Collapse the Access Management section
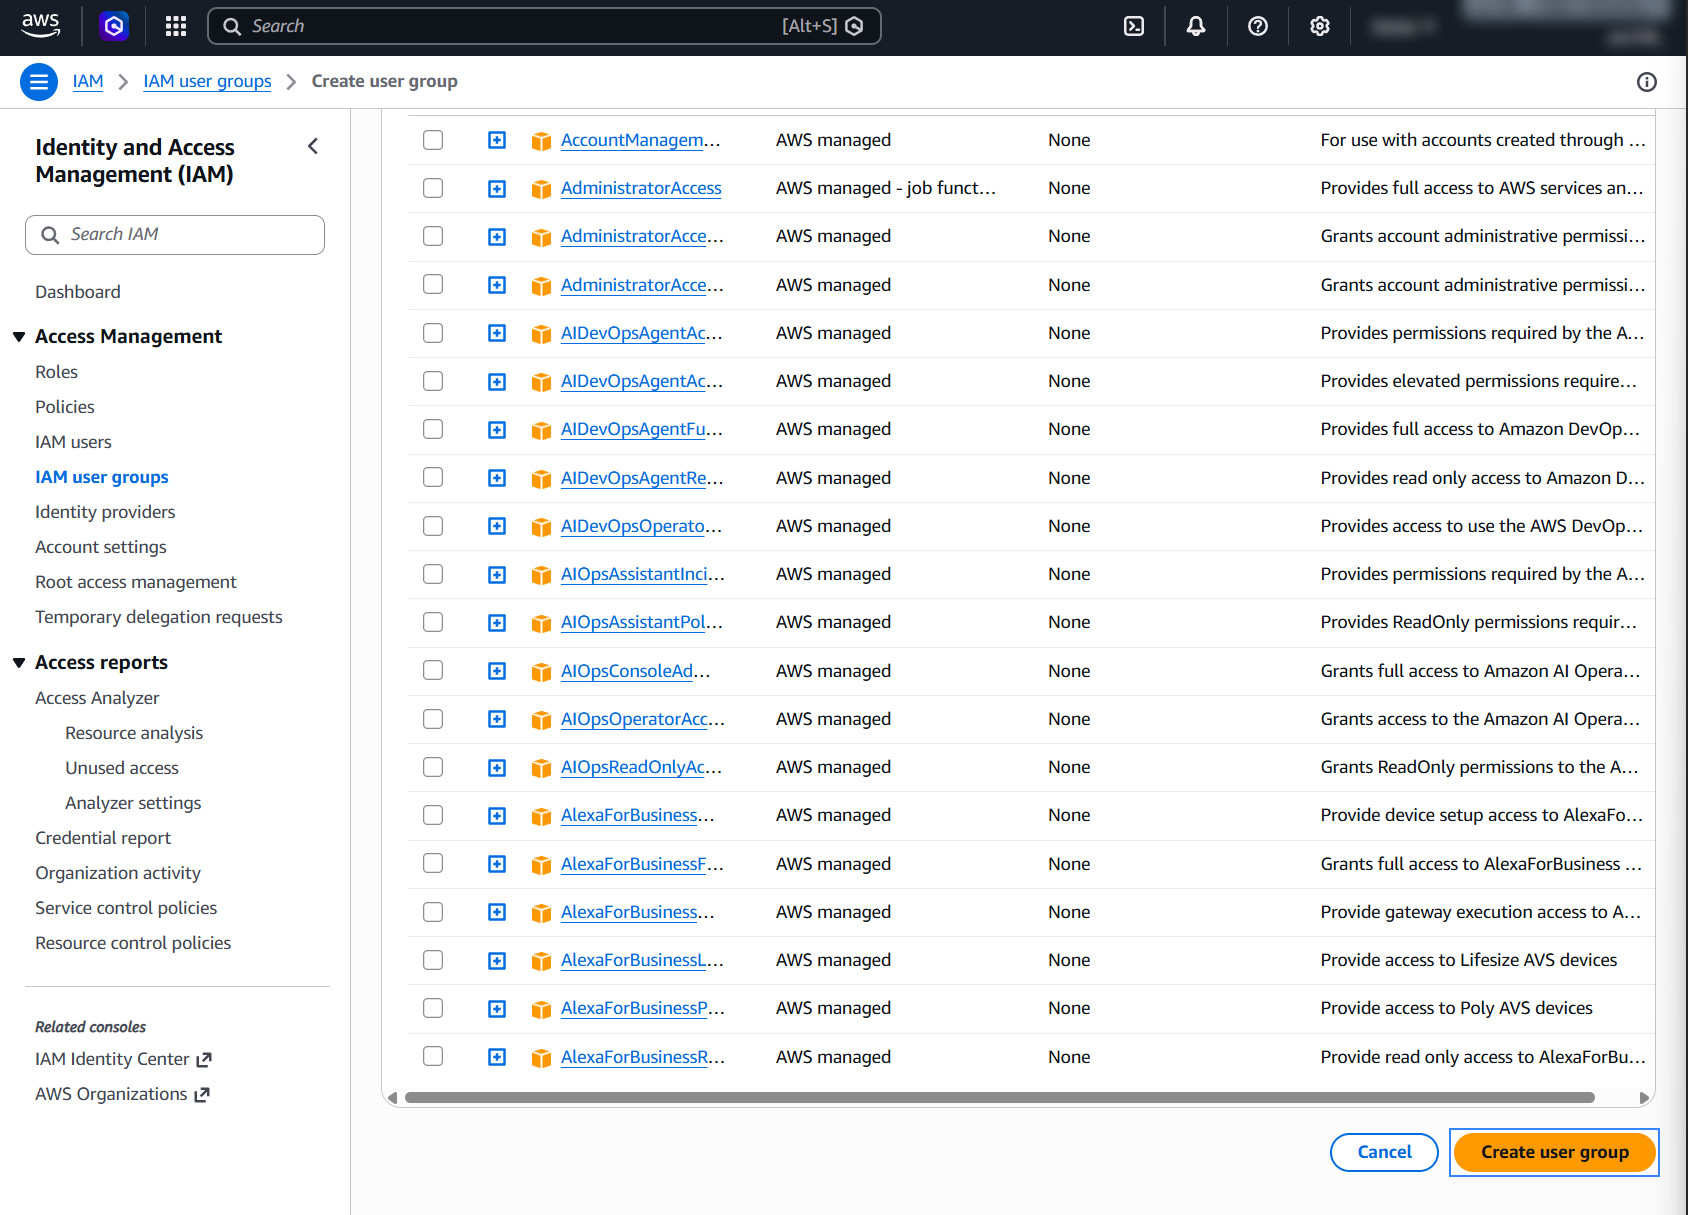1688x1215 pixels. pyautogui.click(x=19, y=337)
